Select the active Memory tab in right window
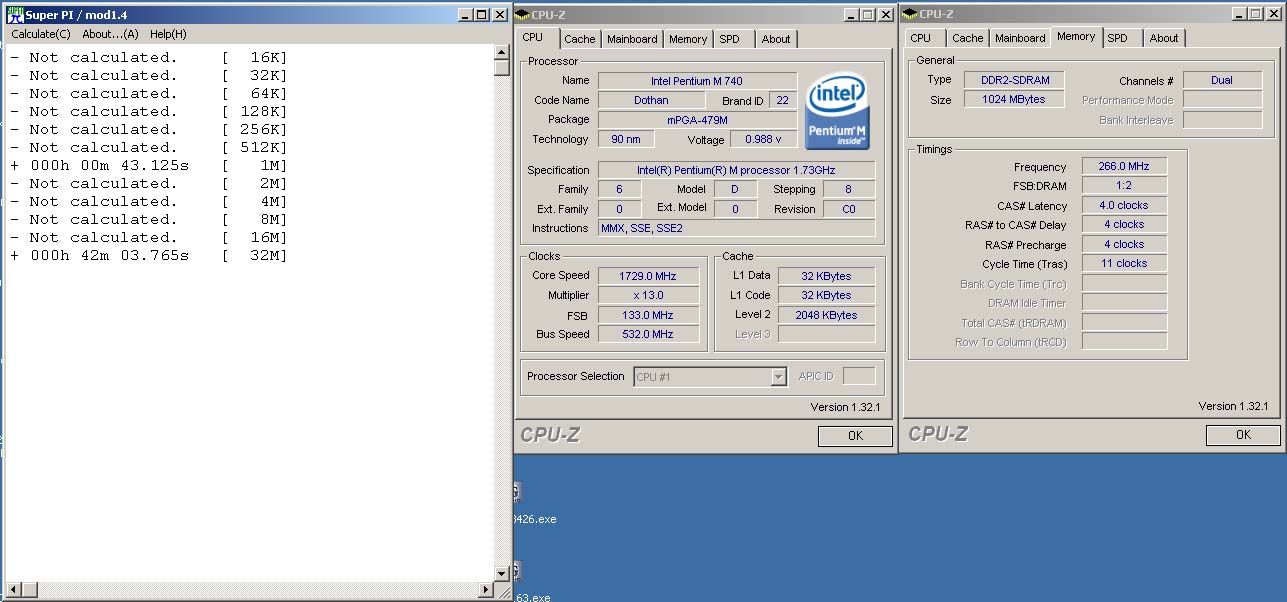 pyautogui.click(x=1076, y=36)
